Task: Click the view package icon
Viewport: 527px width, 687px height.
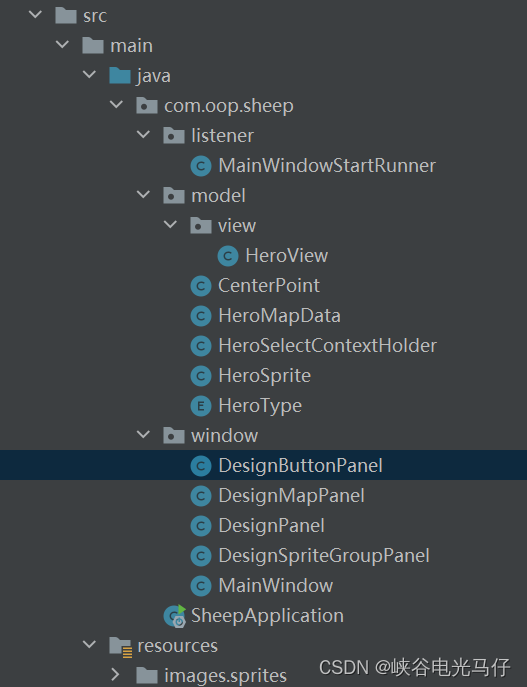Action: tap(201, 226)
